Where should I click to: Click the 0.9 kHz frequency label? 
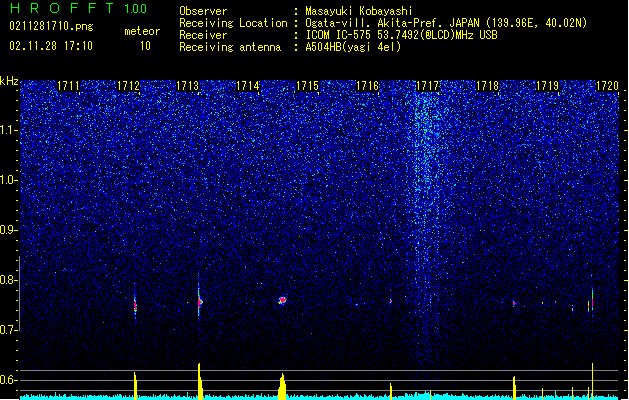pos(8,230)
